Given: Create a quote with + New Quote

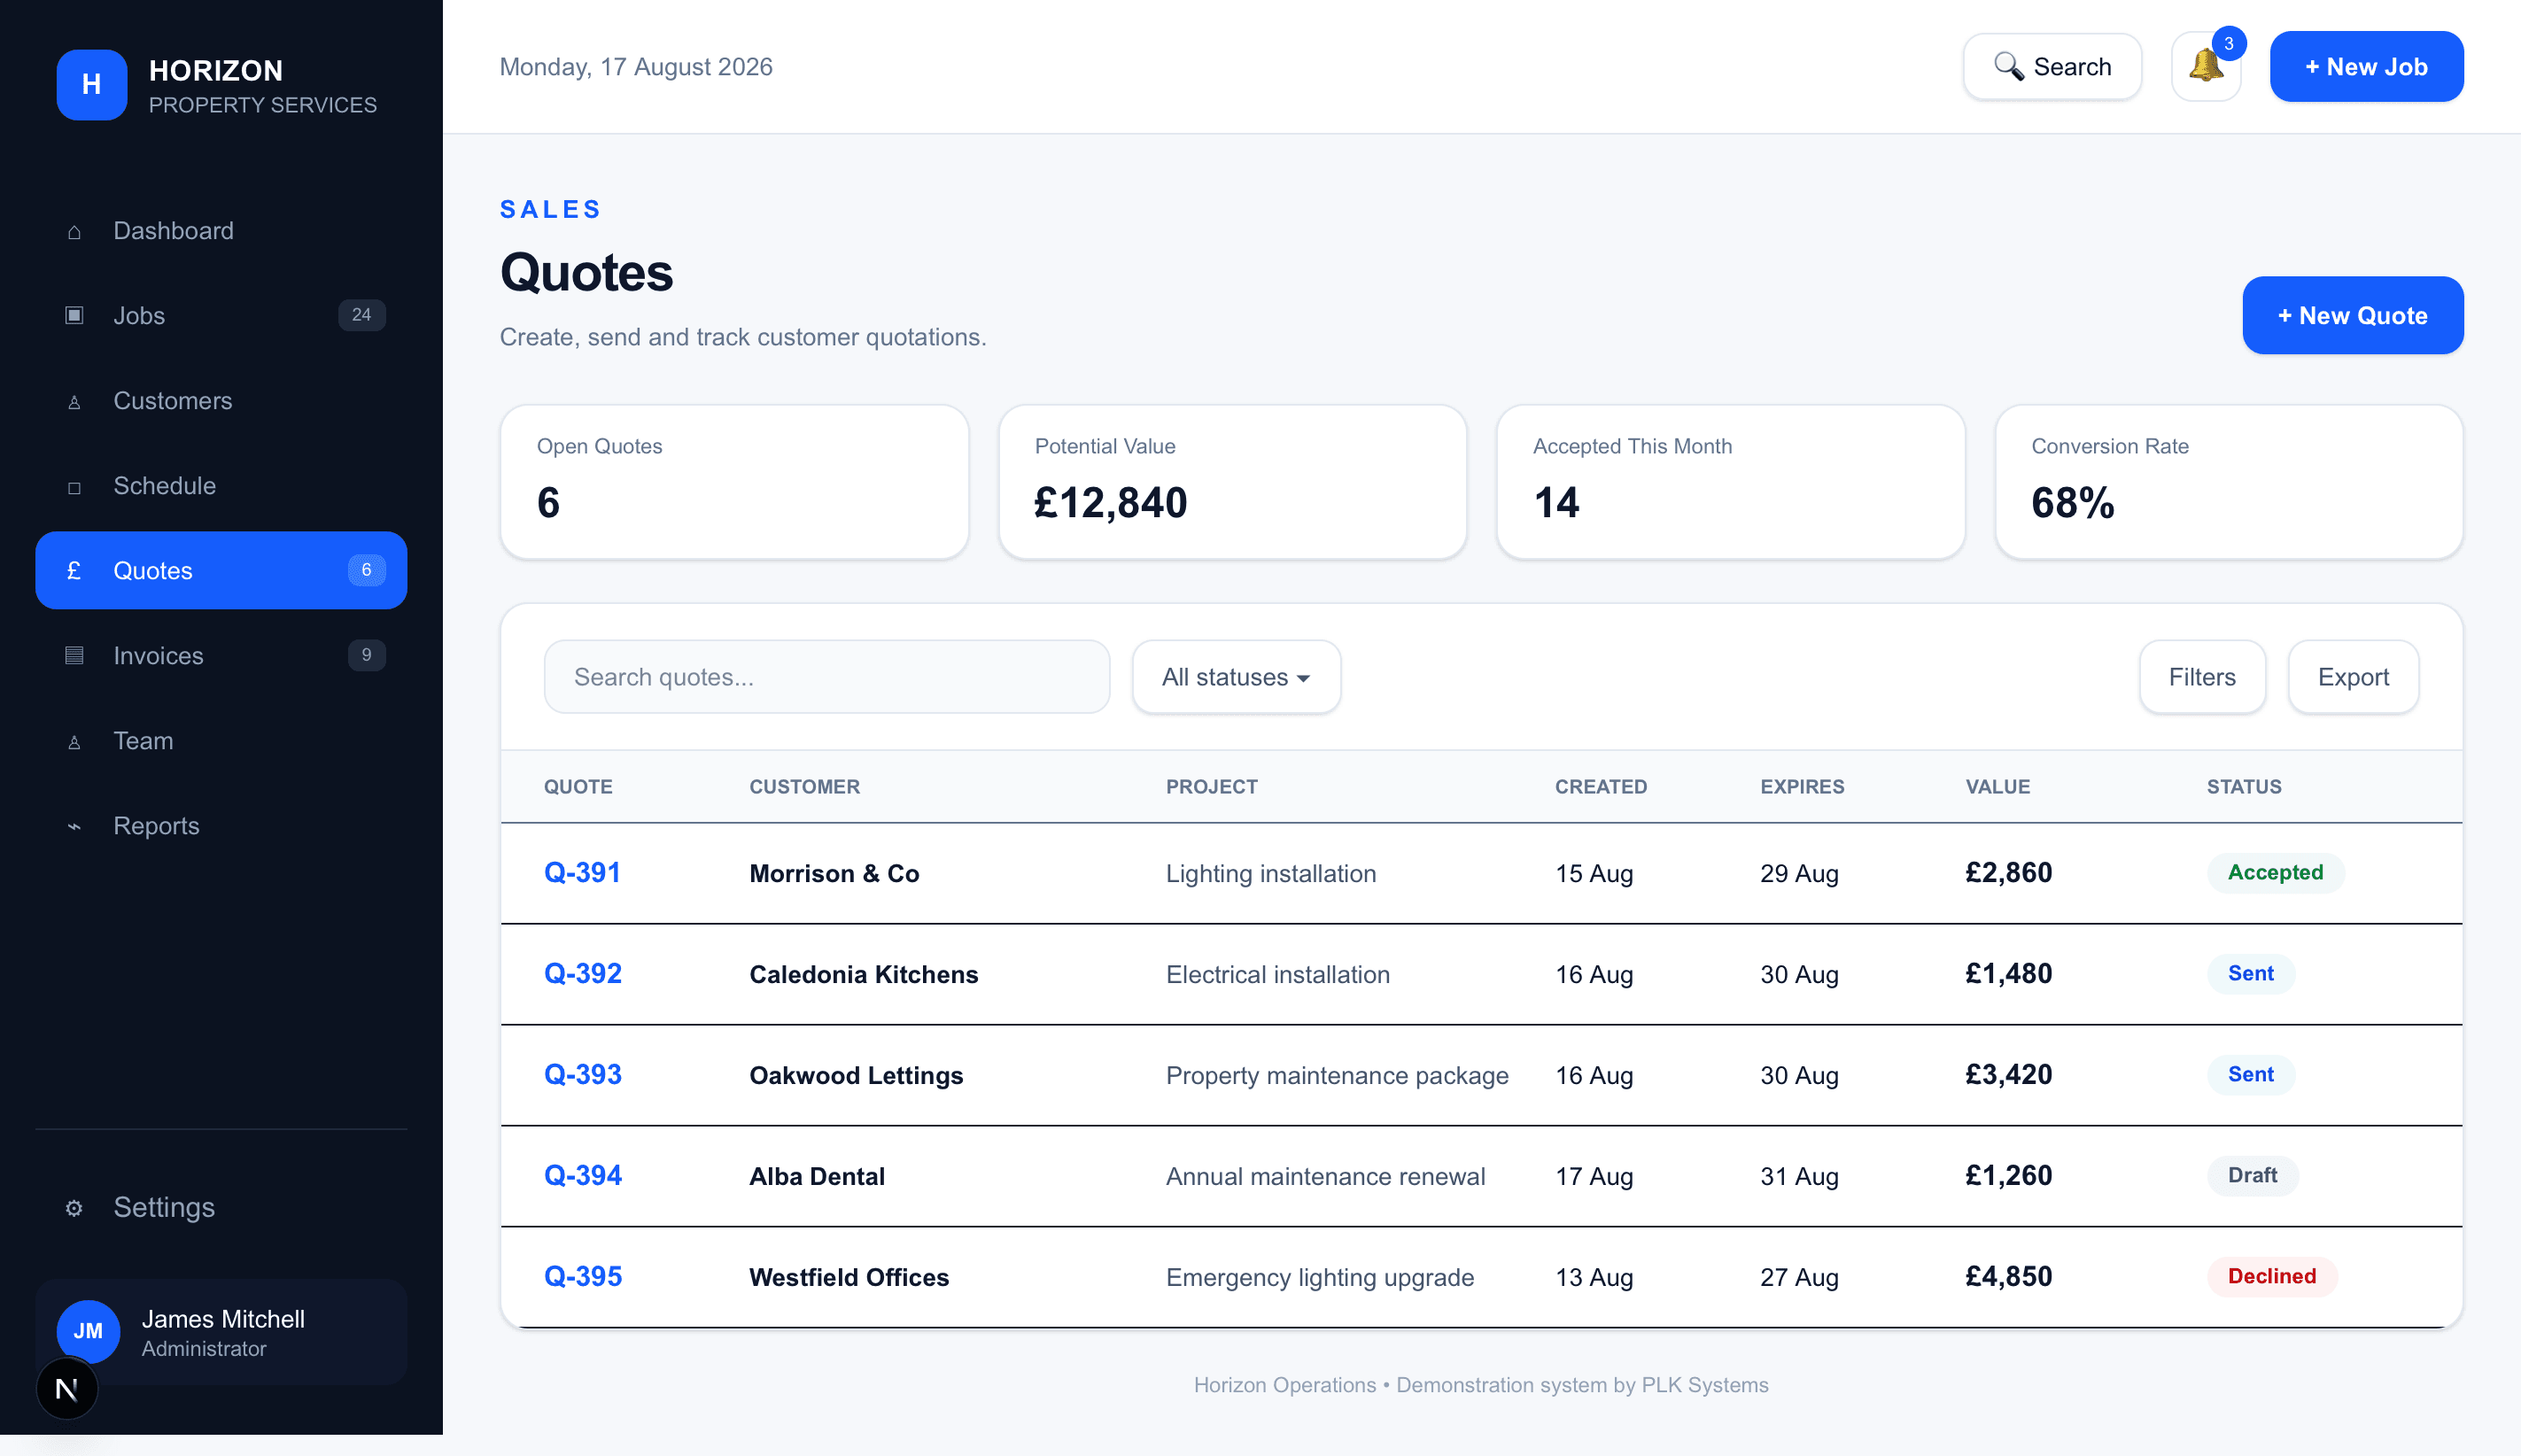Looking at the screenshot, I should click(2352, 315).
